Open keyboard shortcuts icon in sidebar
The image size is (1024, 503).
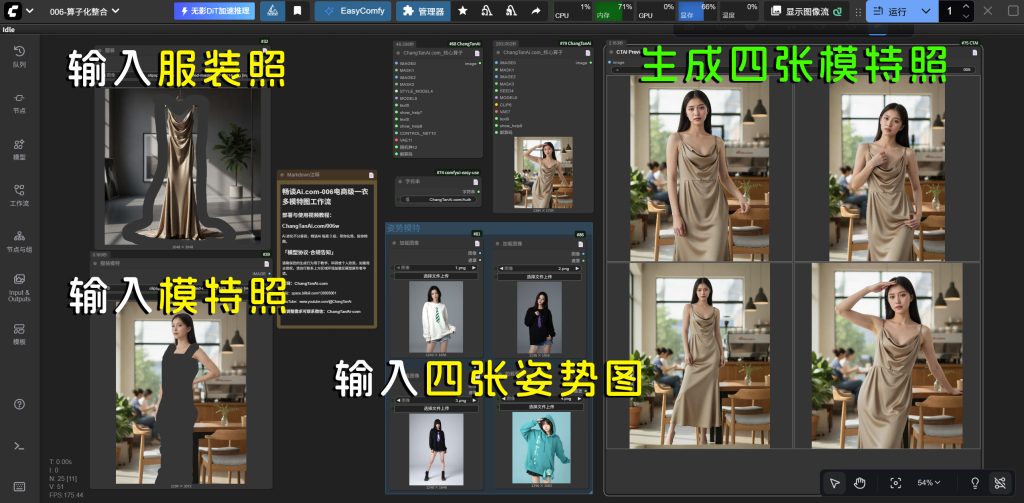19,487
